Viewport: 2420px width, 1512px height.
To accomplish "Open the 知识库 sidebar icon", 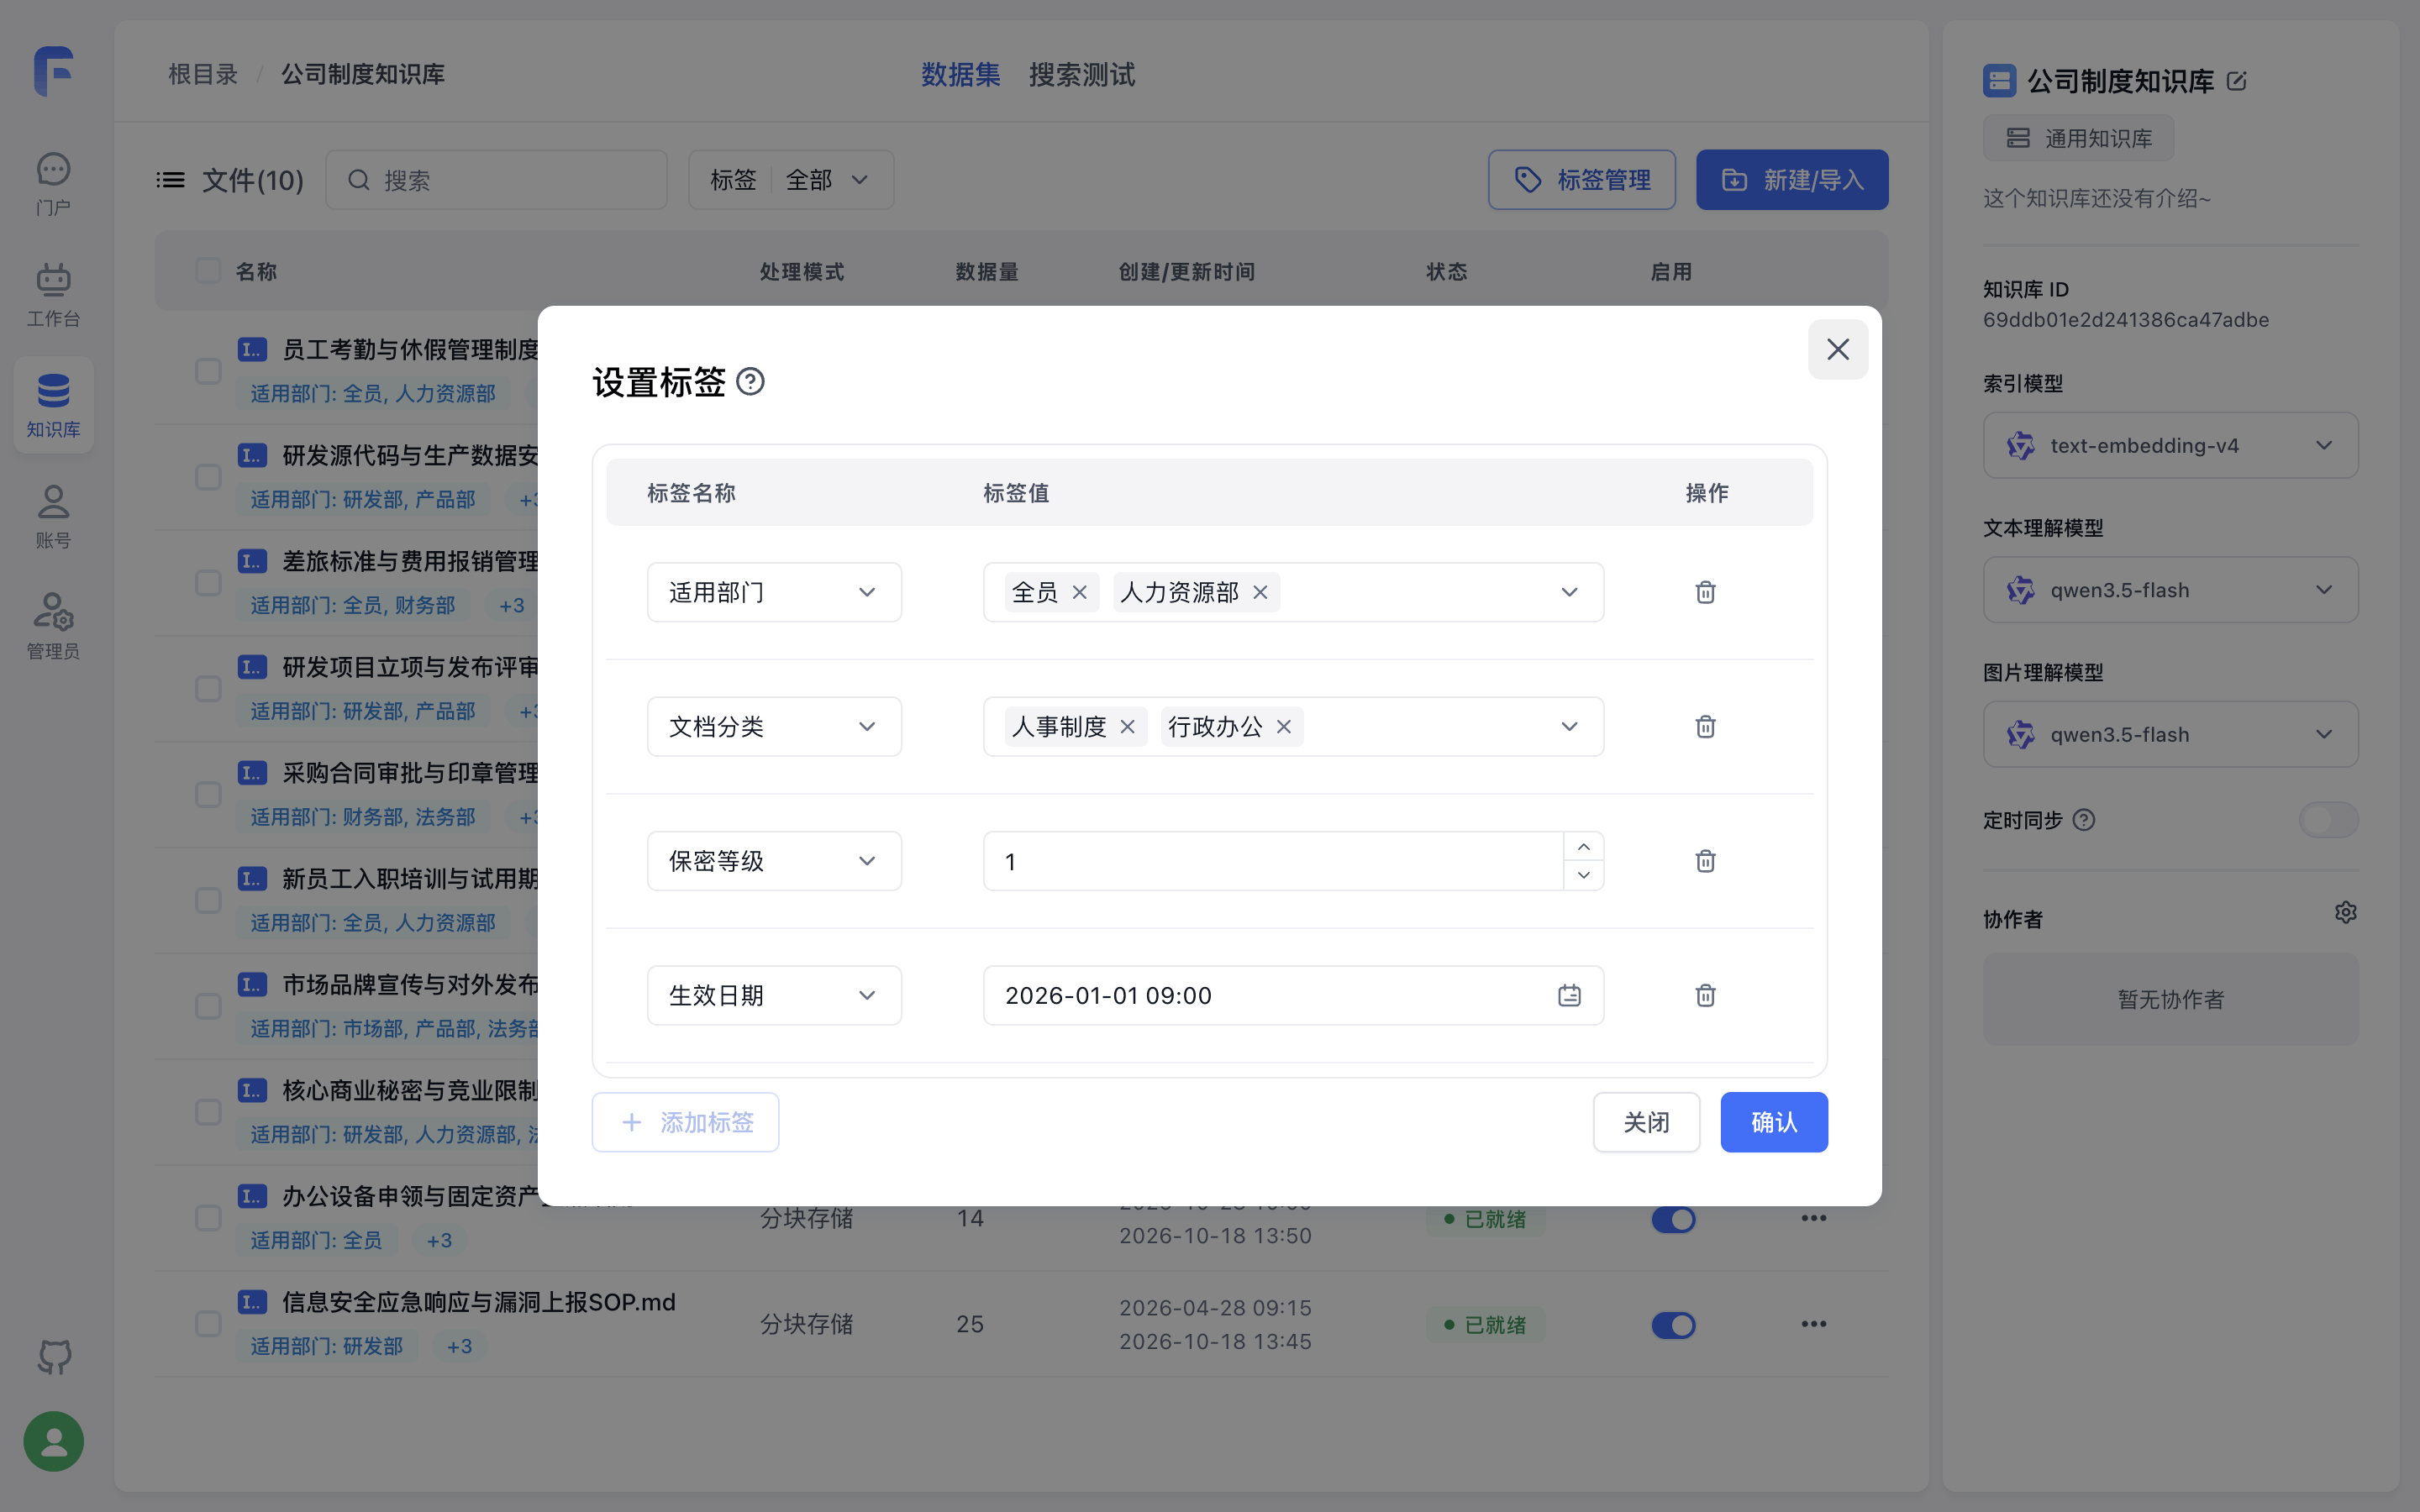I will click(x=53, y=405).
